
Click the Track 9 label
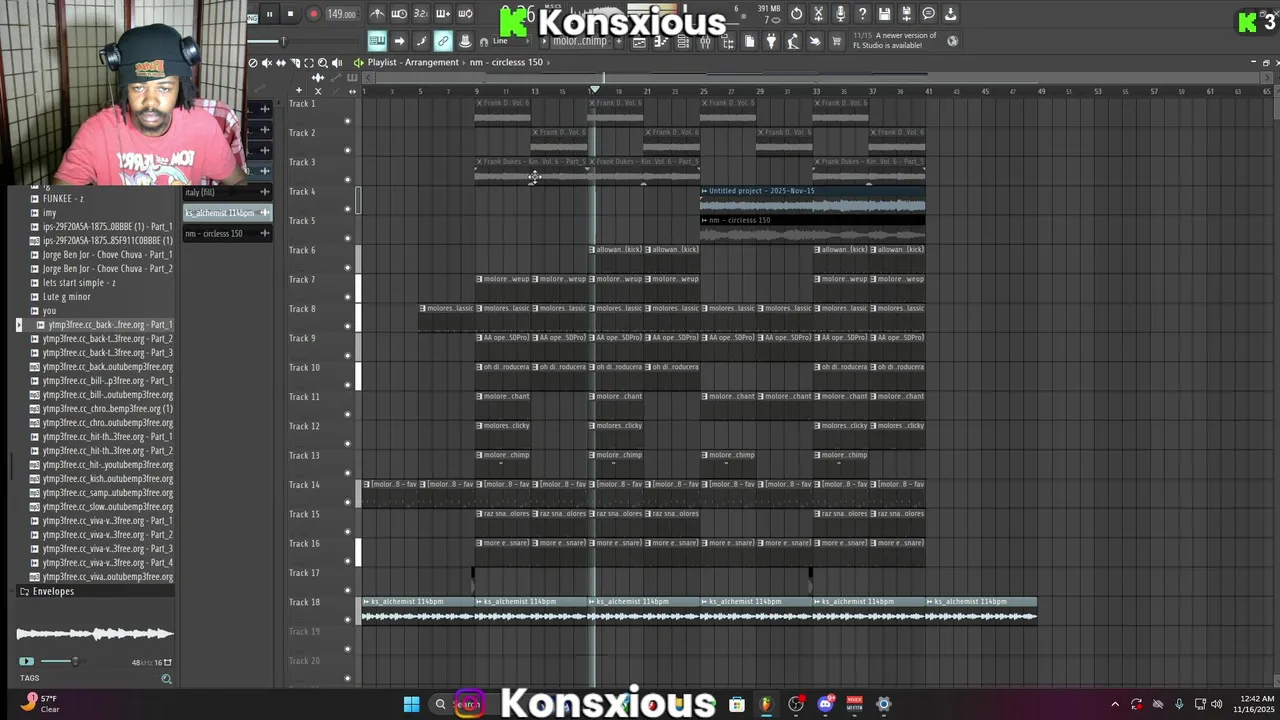pyautogui.click(x=304, y=338)
